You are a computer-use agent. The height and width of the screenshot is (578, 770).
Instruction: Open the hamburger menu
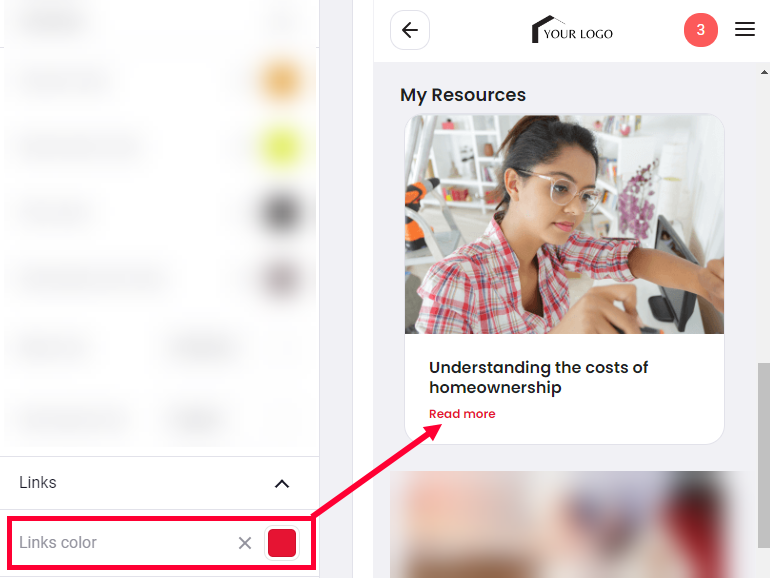[744, 29]
